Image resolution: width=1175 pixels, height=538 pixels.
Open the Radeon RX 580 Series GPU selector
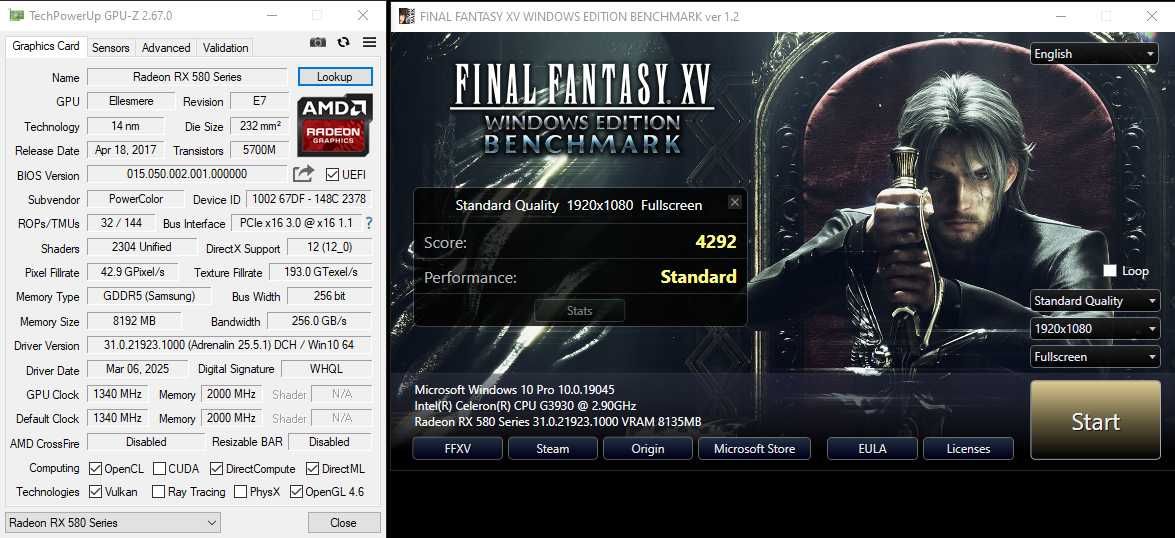point(113,522)
